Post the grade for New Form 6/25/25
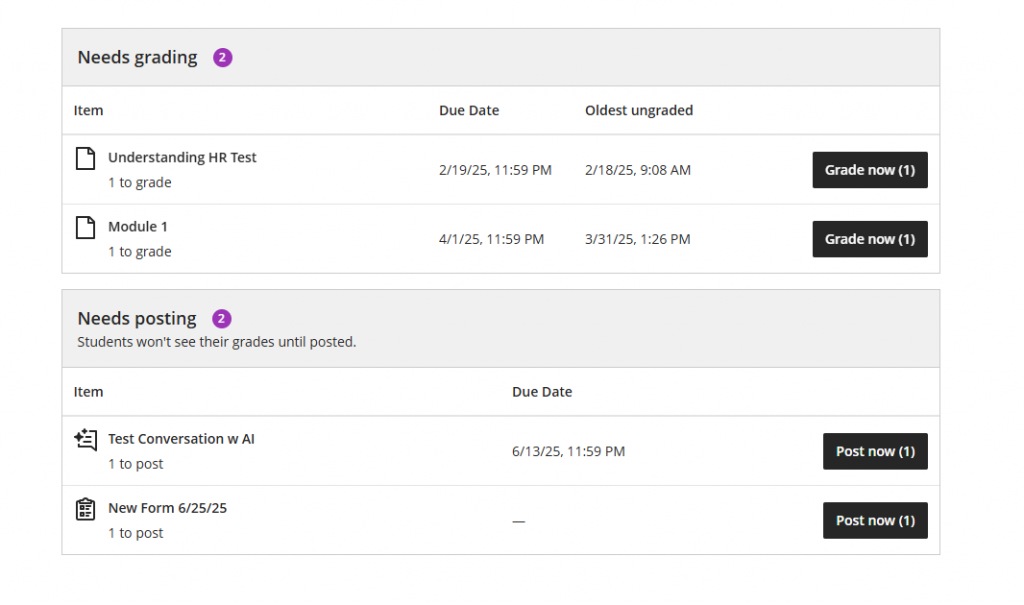 [875, 520]
